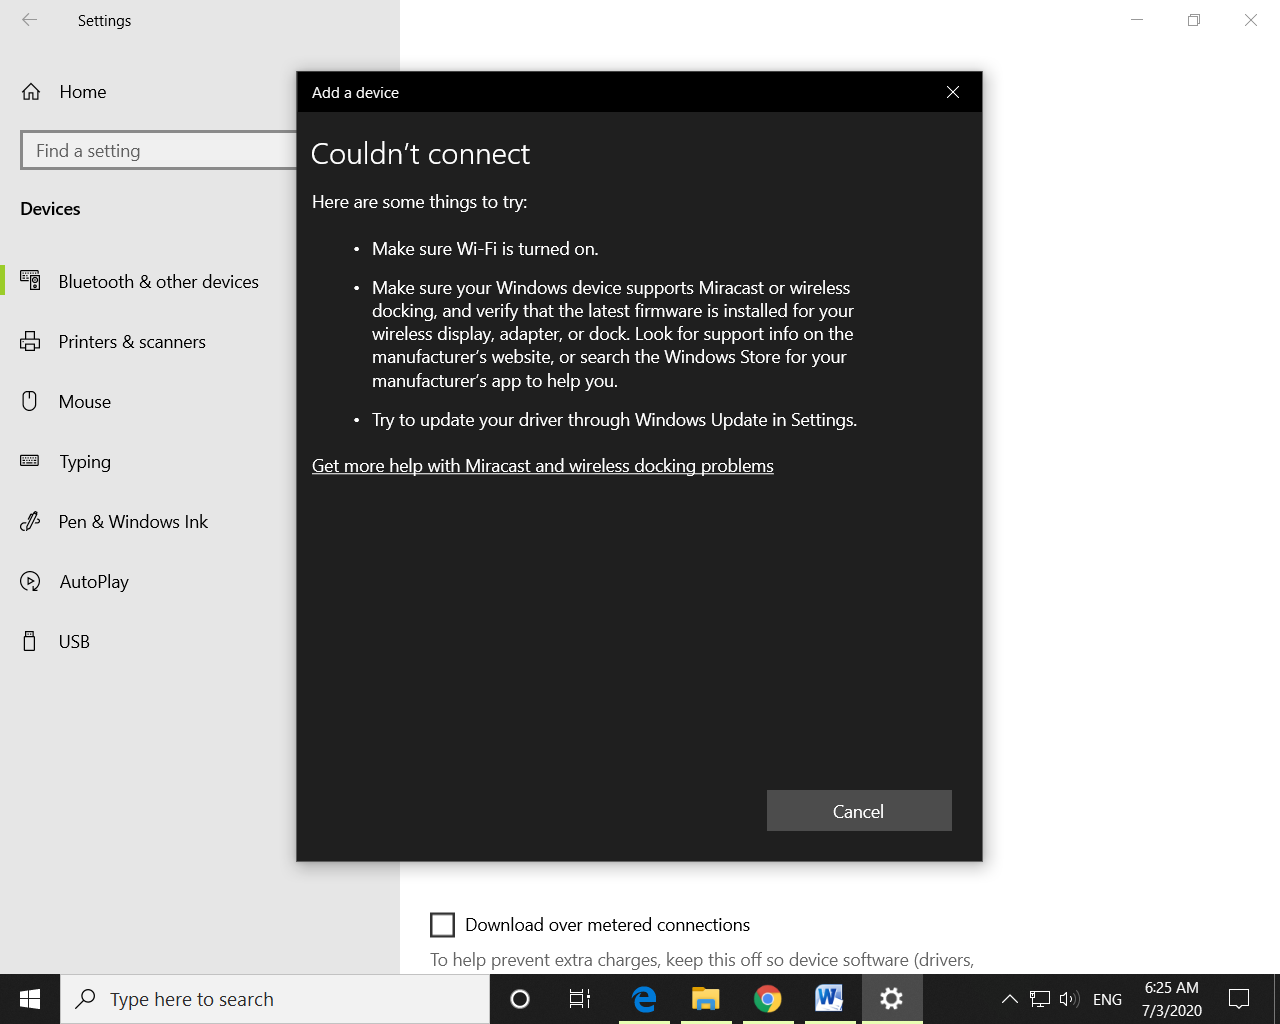The height and width of the screenshot is (1024, 1280).
Task: Close the Settings window
Action: (1251, 20)
